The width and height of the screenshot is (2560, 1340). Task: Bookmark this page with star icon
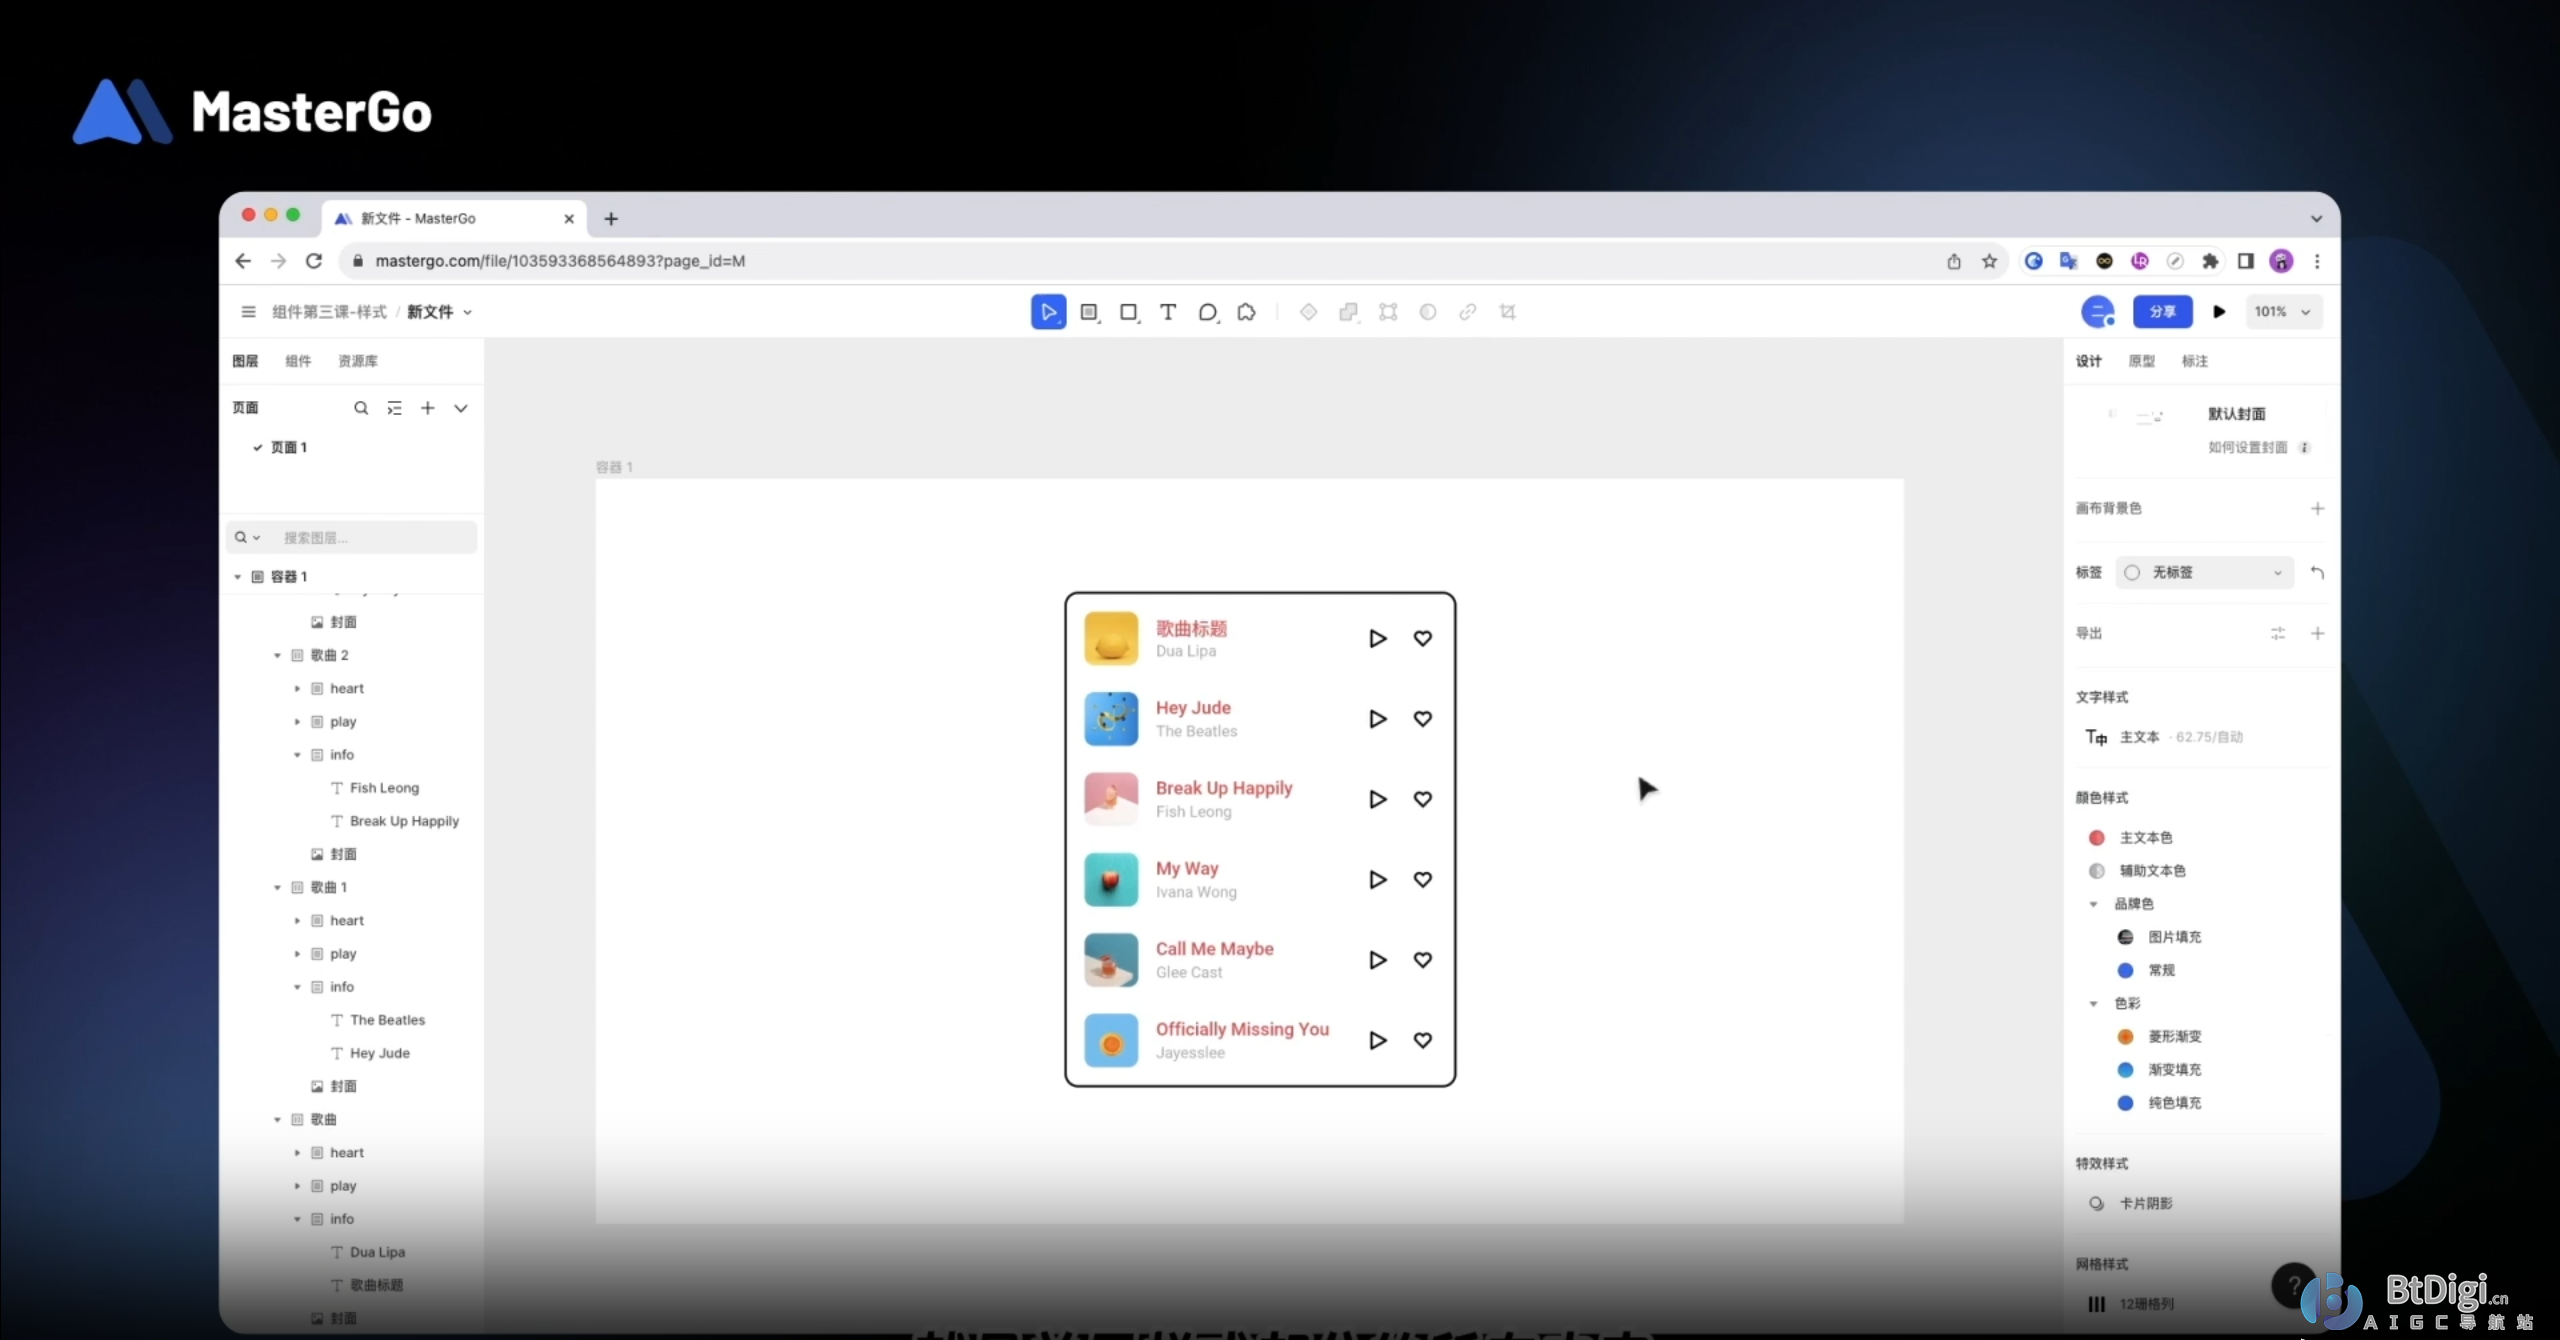pyautogui.click(x=1989, y=261)
